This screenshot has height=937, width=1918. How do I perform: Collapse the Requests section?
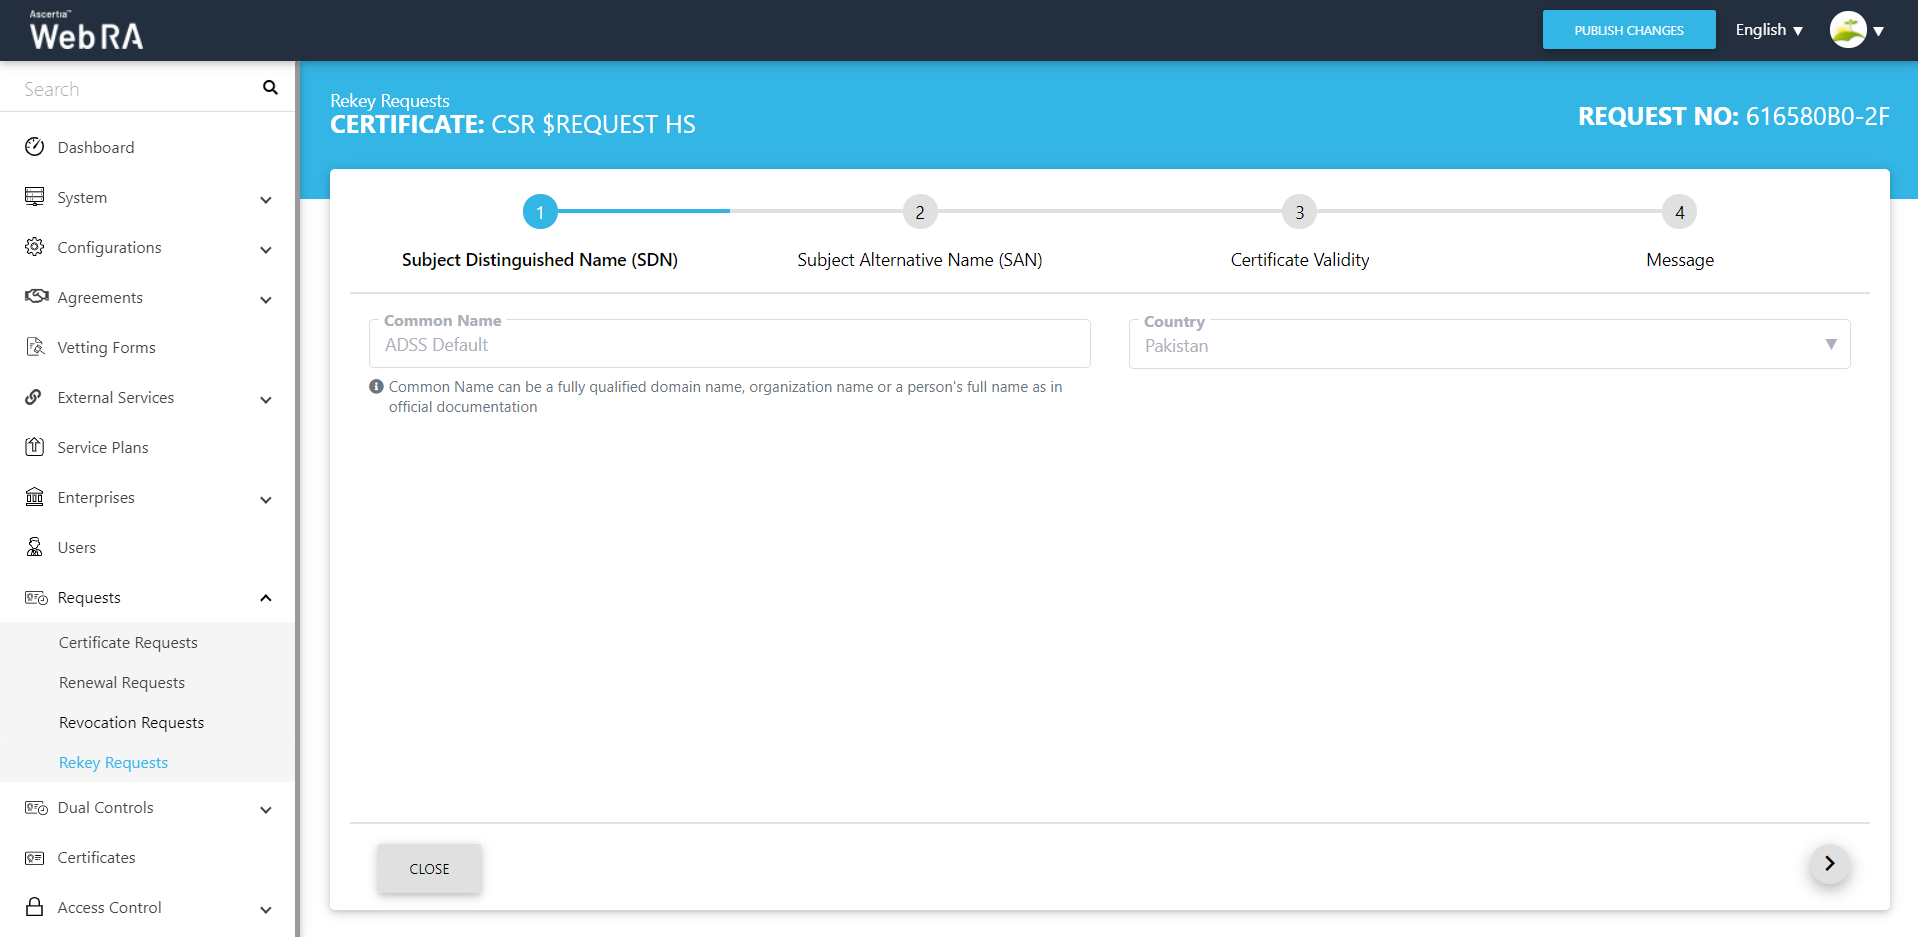point(266,598)
